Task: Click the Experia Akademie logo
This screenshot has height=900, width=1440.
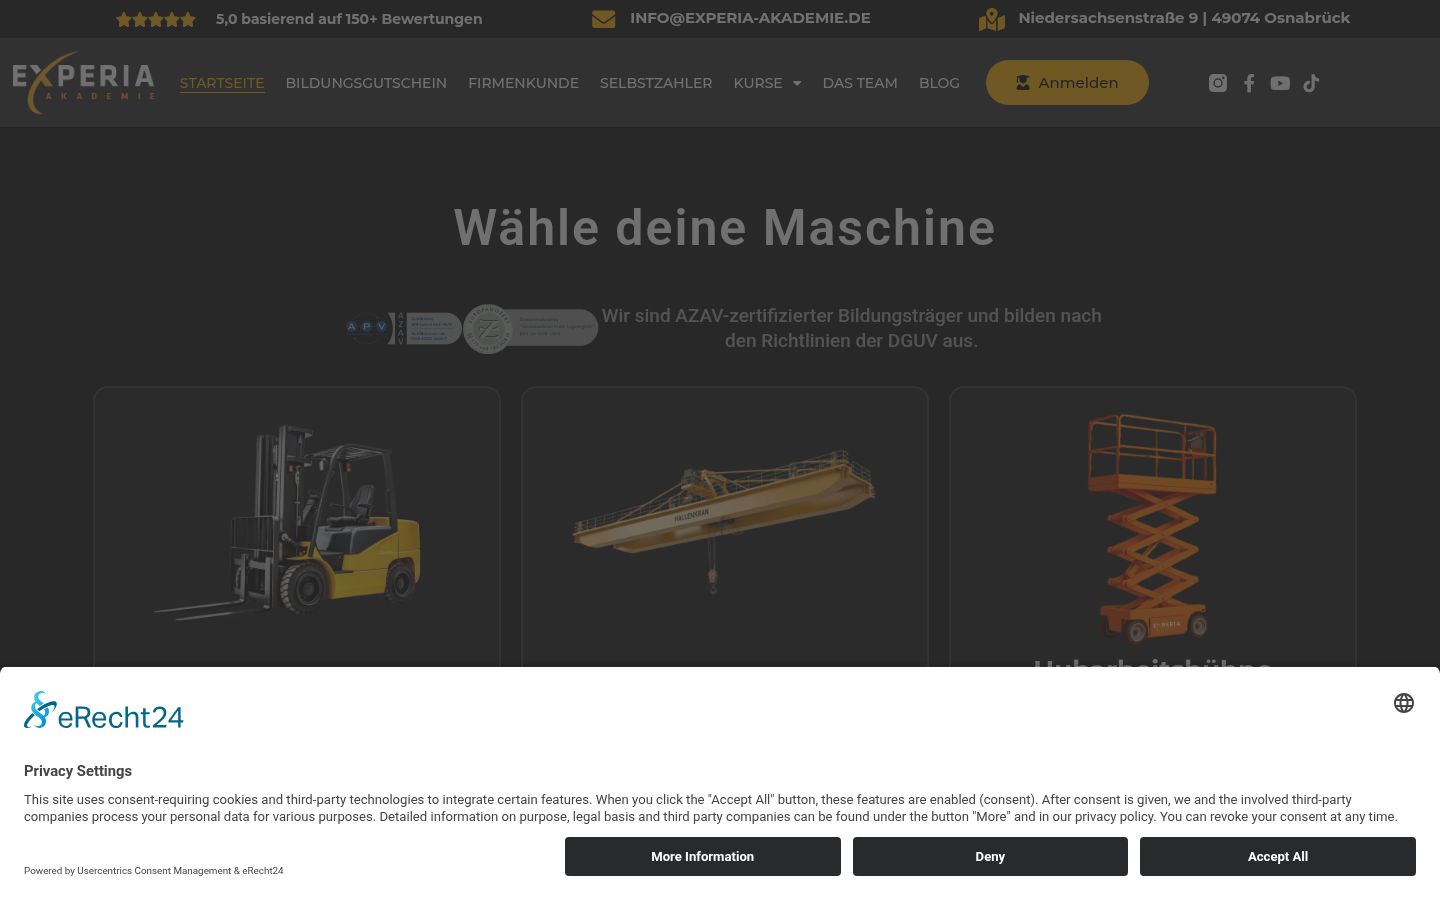Action: (84, 83)
